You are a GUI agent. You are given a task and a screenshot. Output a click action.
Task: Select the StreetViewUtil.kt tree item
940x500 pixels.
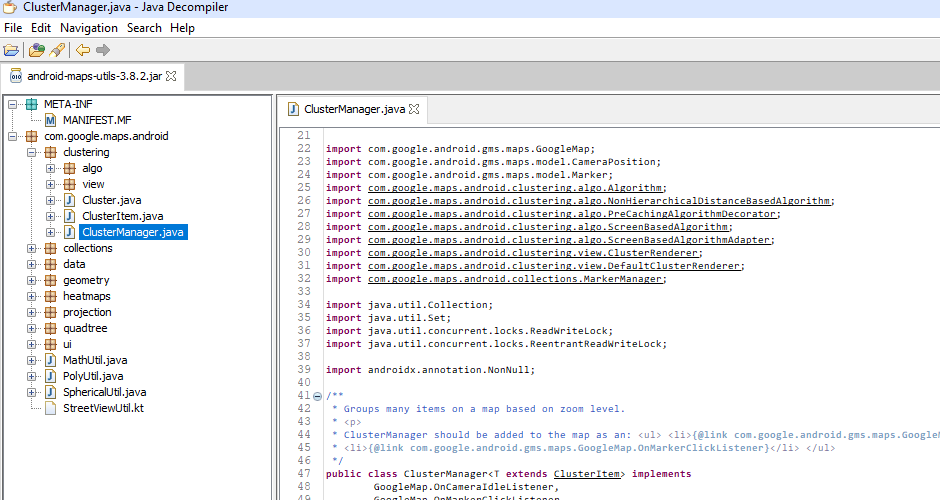pyautogui.click(x=103, y=408)
